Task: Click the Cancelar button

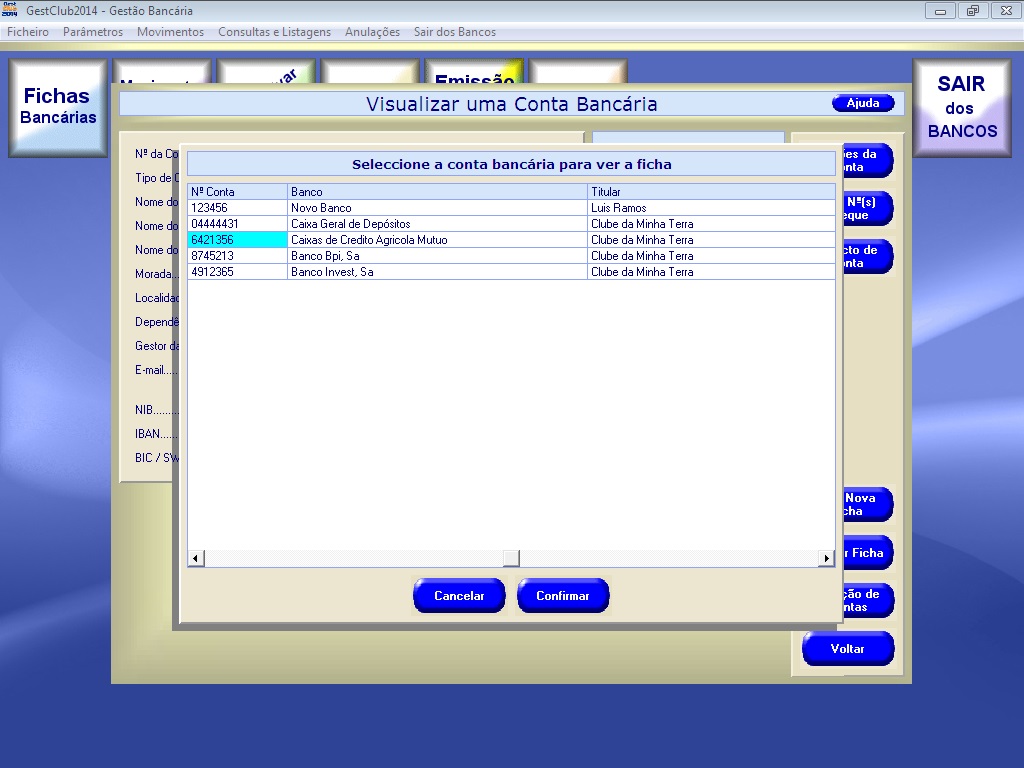Action: point(459,596)
